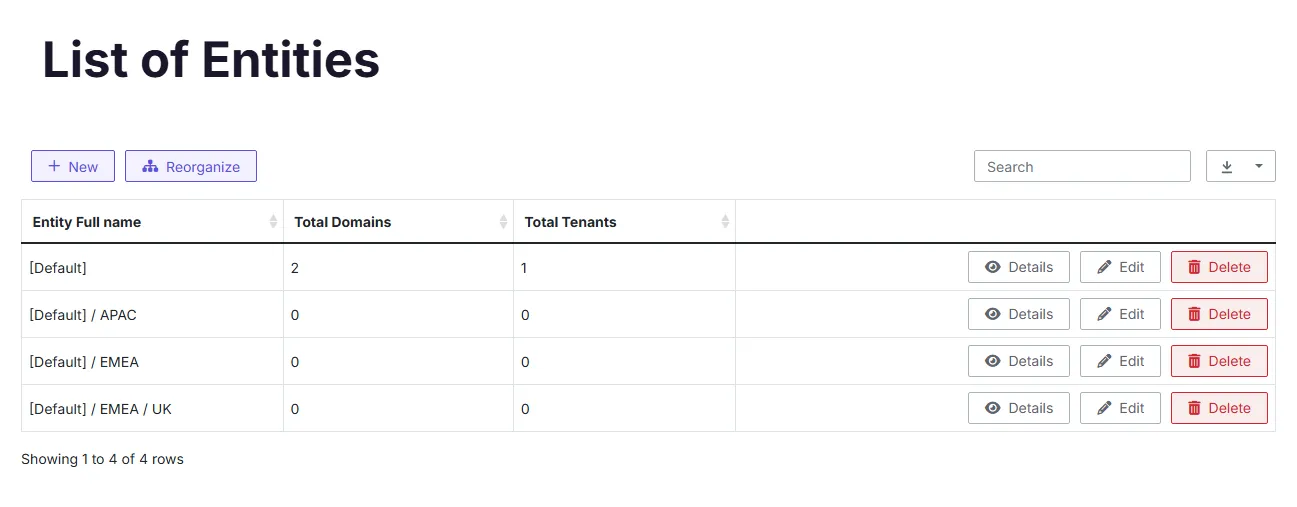Edit the [Default] entity
This screenshot has width=1297, height=507.
(x=1120, y=267)
